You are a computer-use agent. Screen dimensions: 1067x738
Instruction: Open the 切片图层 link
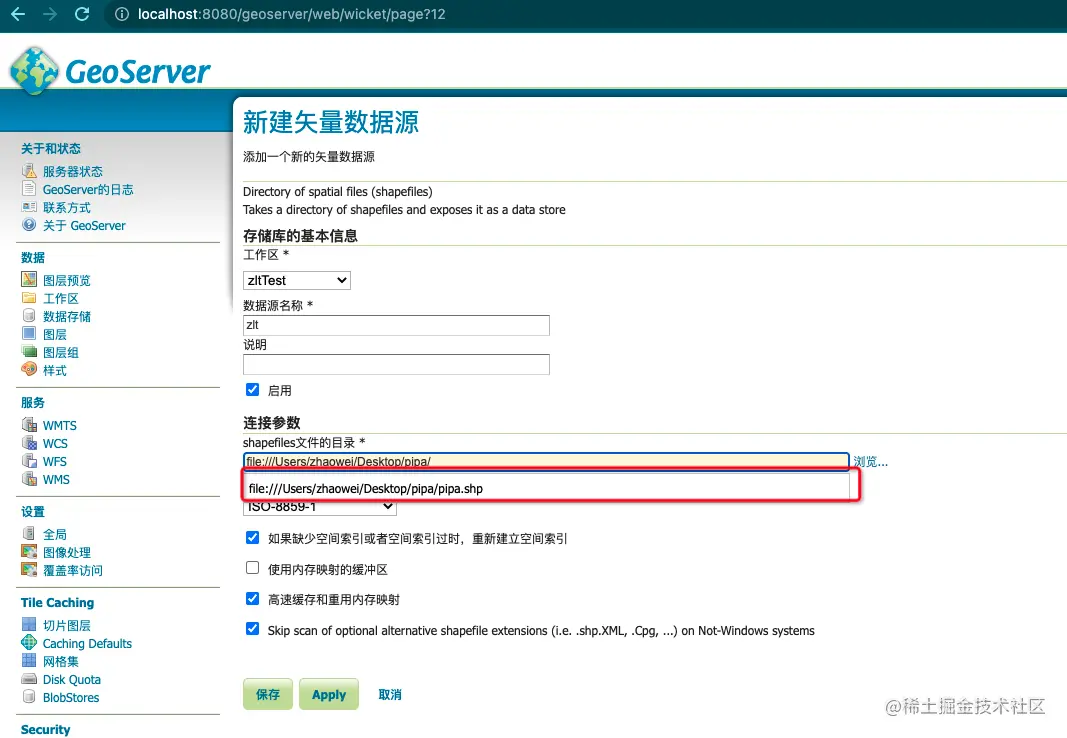67,625
